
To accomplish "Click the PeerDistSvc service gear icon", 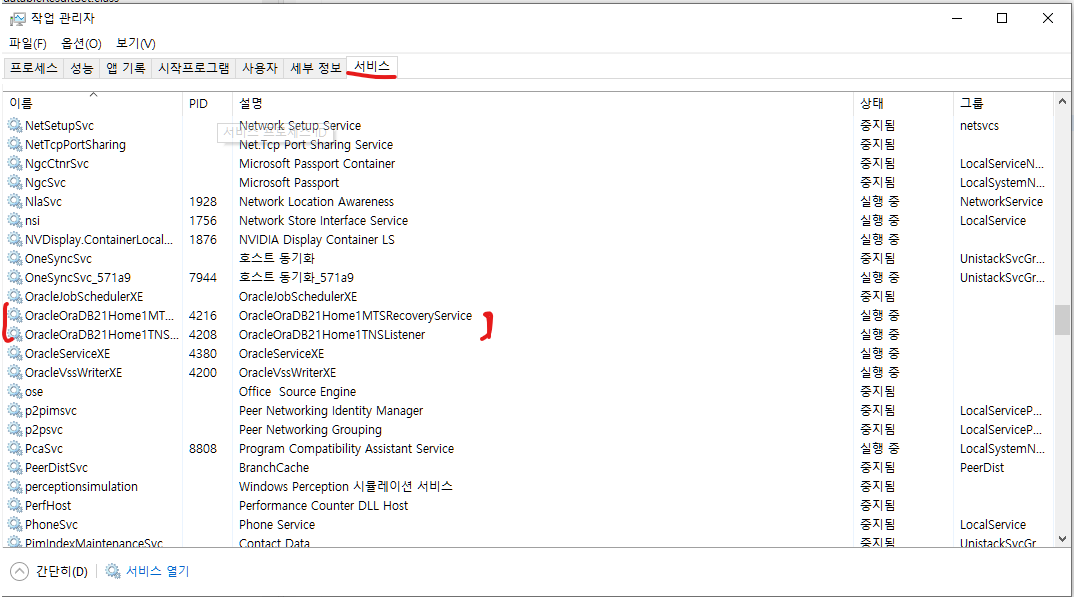I will tap(15, 468).
